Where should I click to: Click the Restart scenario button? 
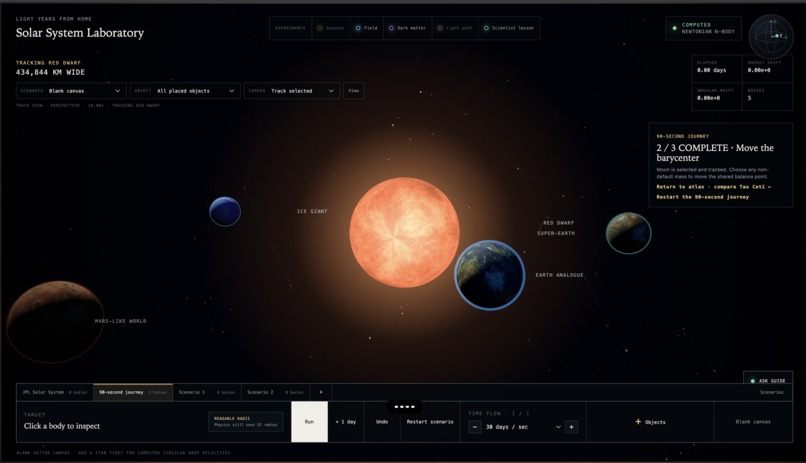[x=430, y=422]
